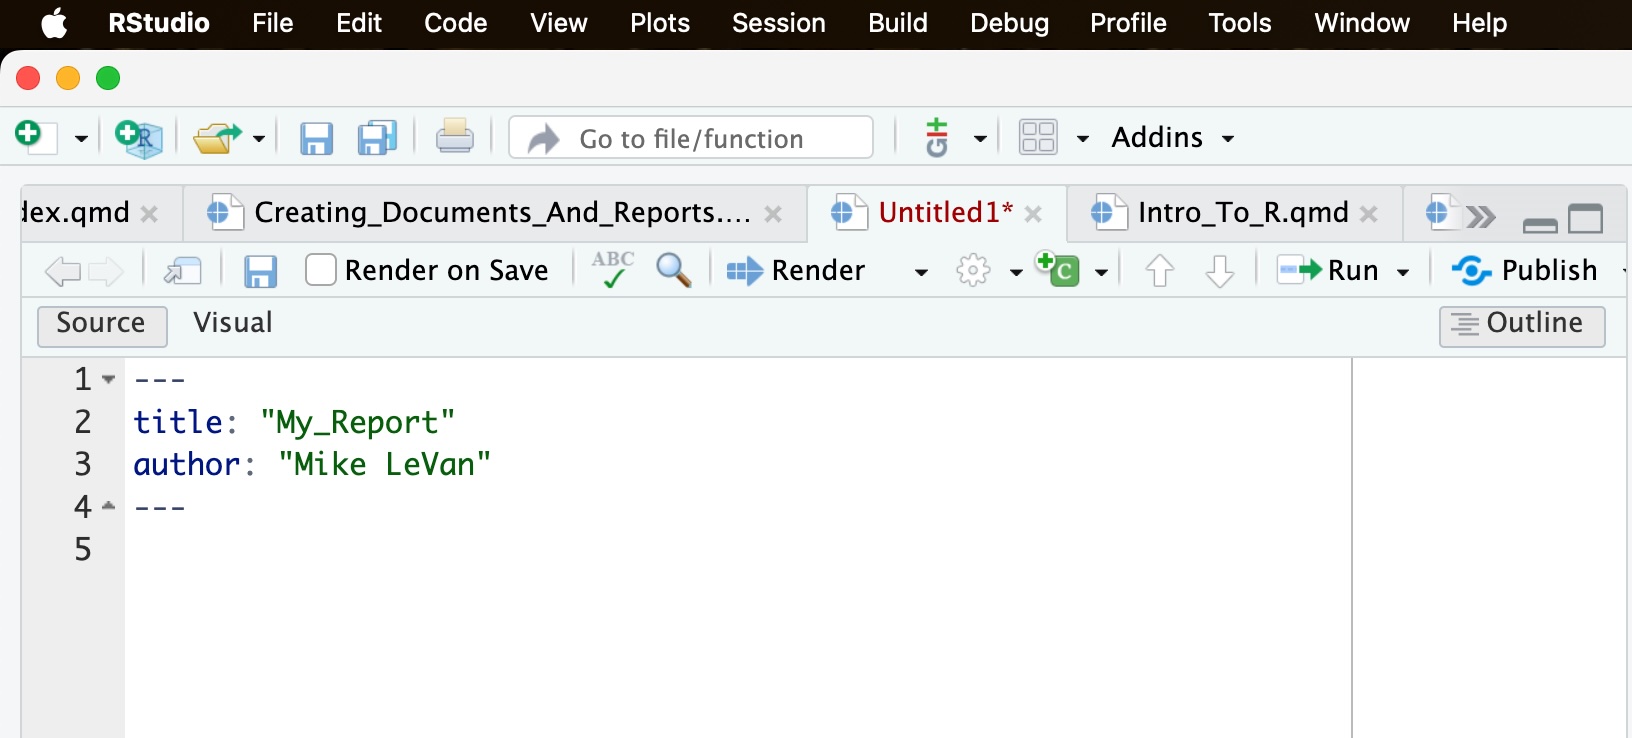Screen dimensions: 1632x738
Task: Save all open documents
Action: [x=377, y=137]
